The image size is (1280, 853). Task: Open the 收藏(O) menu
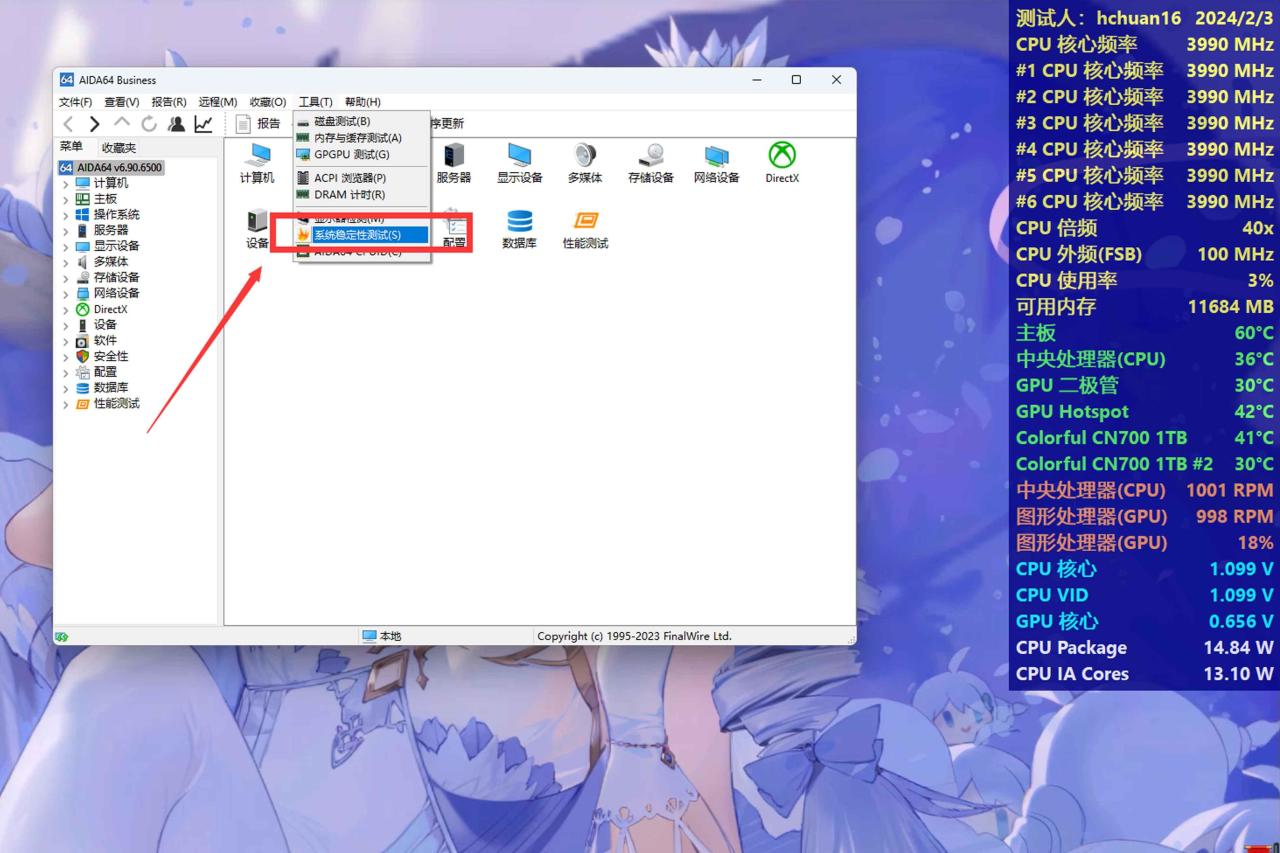click(x=268, y=102)
